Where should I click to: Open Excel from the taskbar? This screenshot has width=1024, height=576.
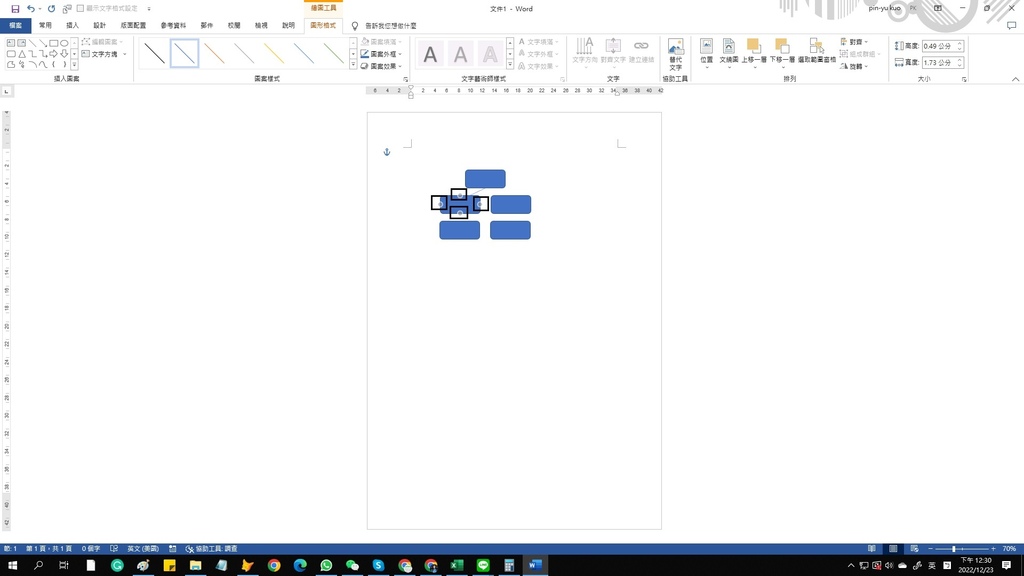coord(456,565)
